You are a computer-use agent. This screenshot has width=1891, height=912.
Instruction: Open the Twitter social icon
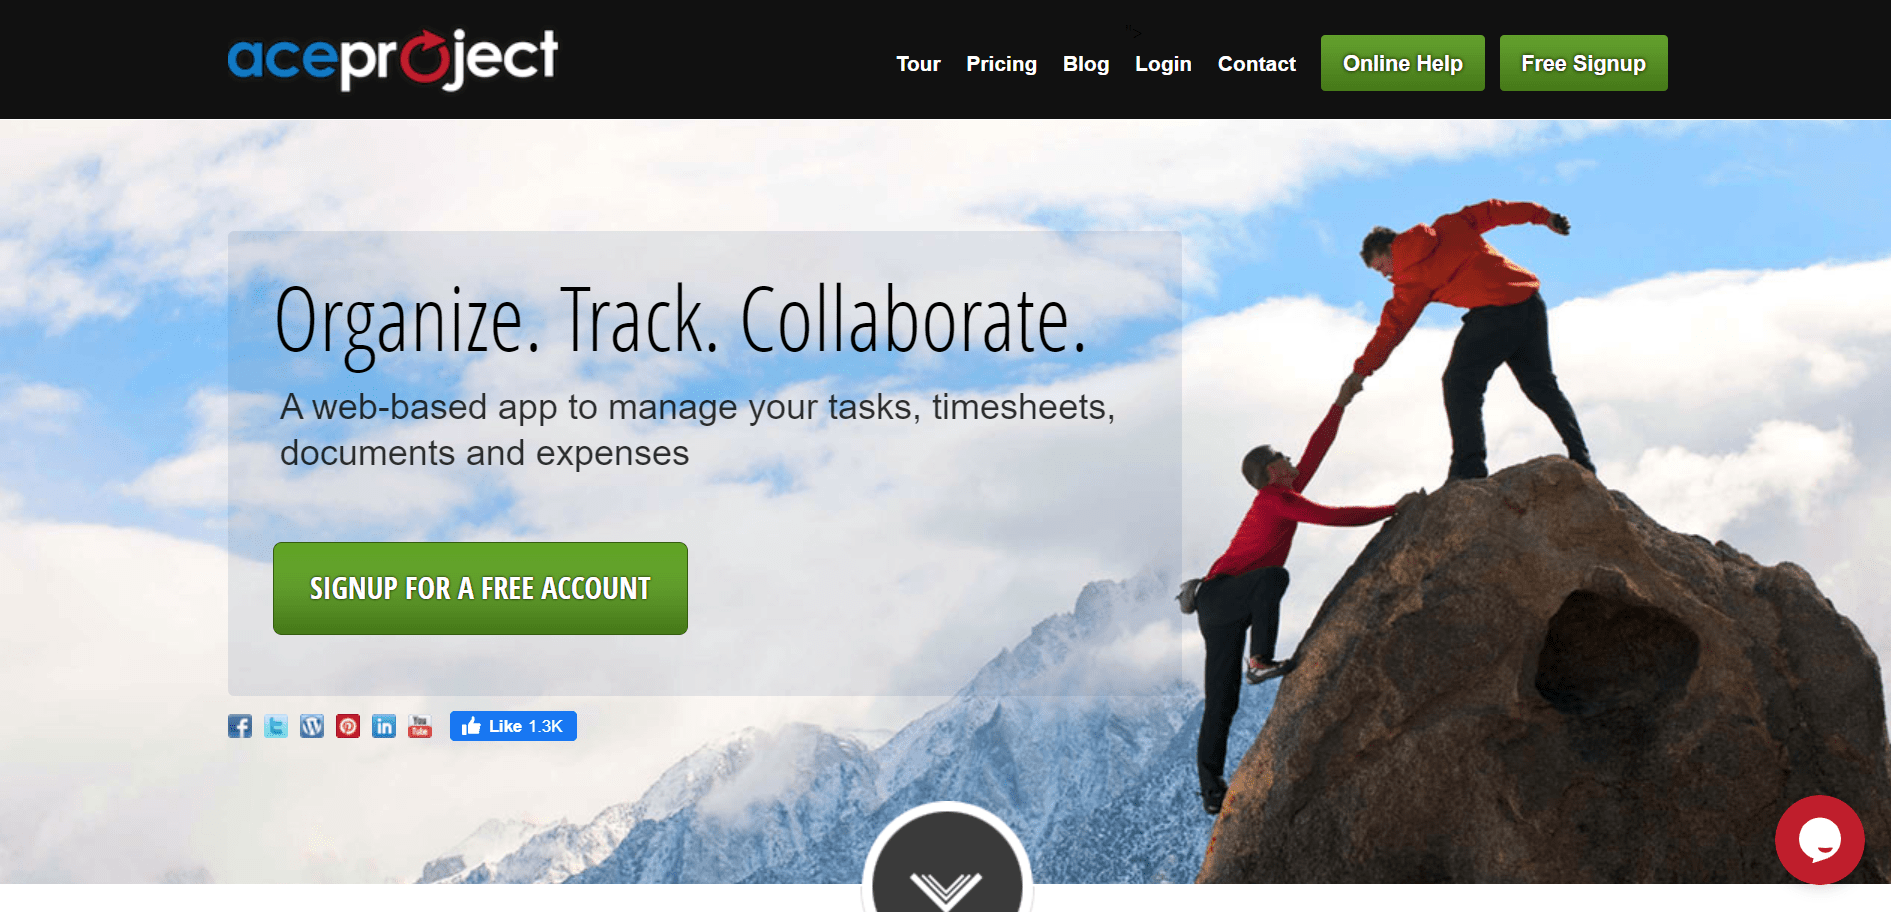pos(276,726)
